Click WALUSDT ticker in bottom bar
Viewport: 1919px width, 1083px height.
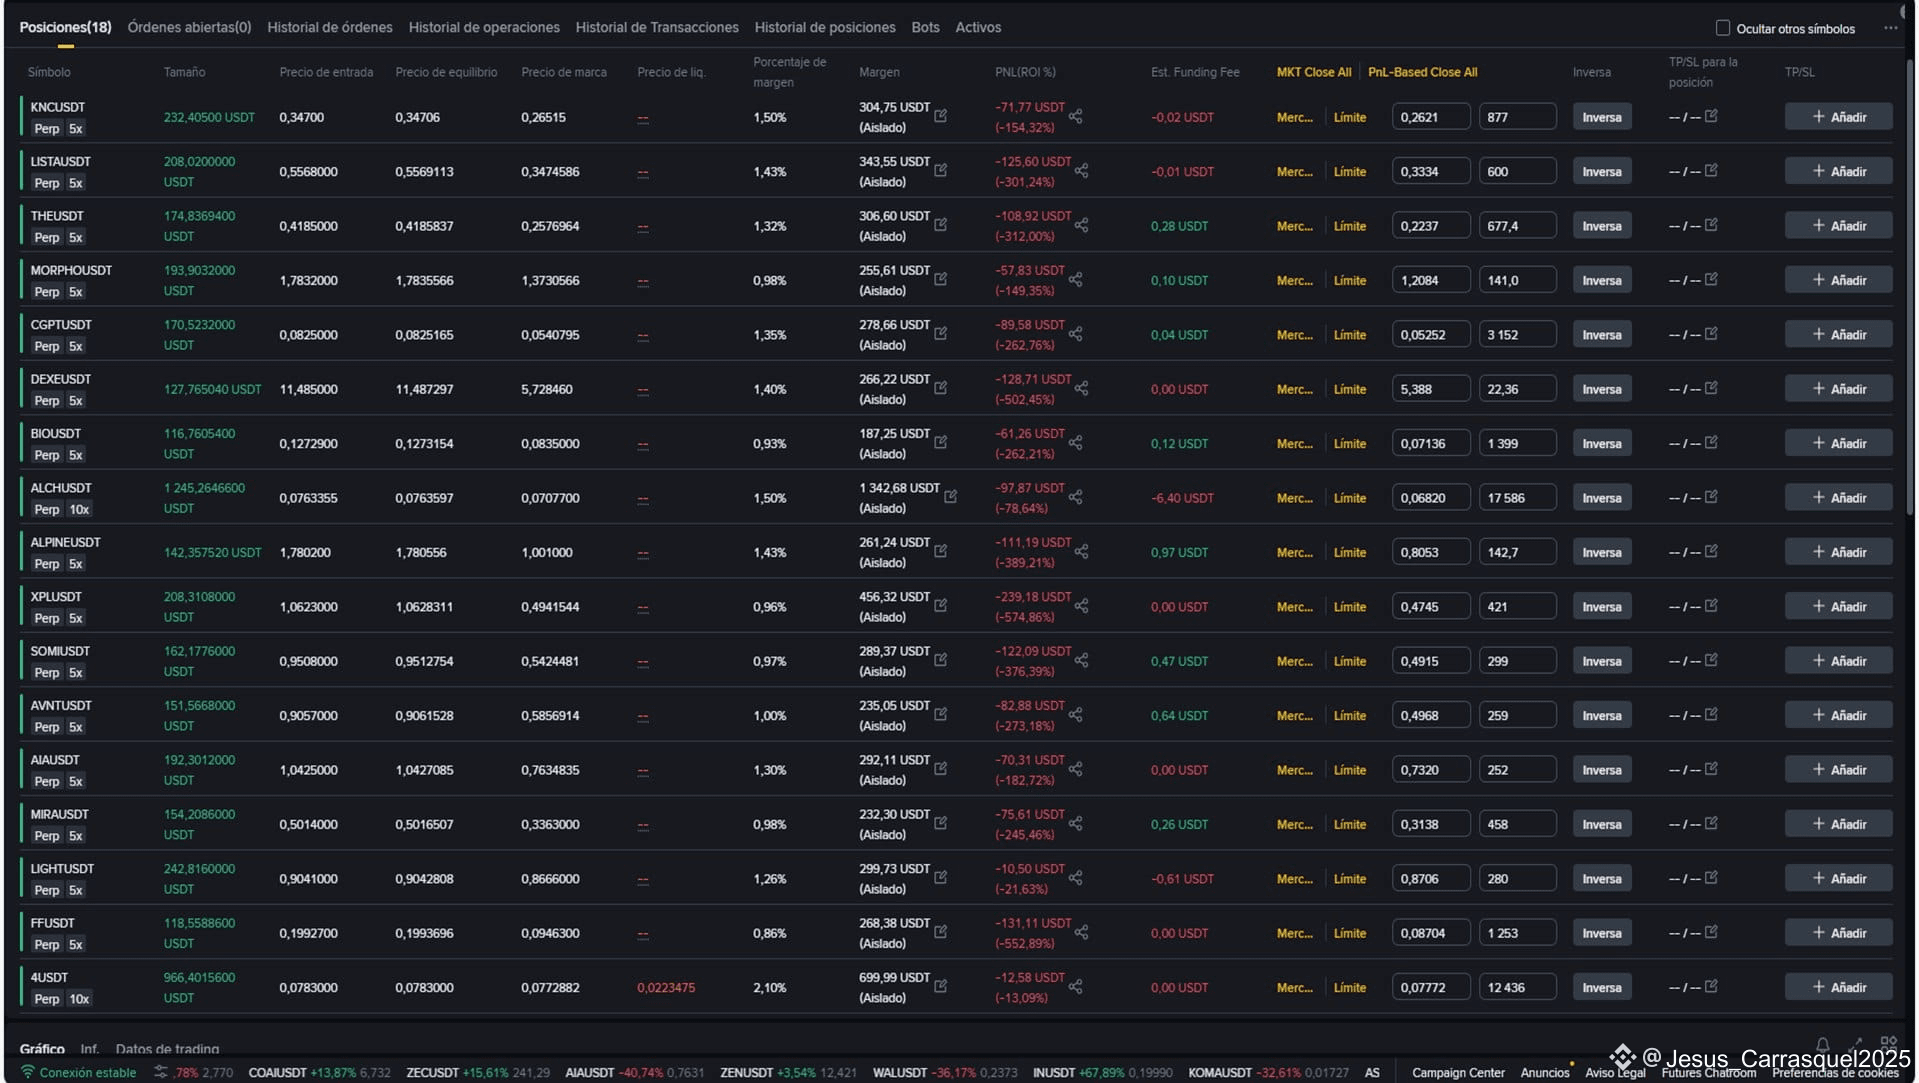945,1072
